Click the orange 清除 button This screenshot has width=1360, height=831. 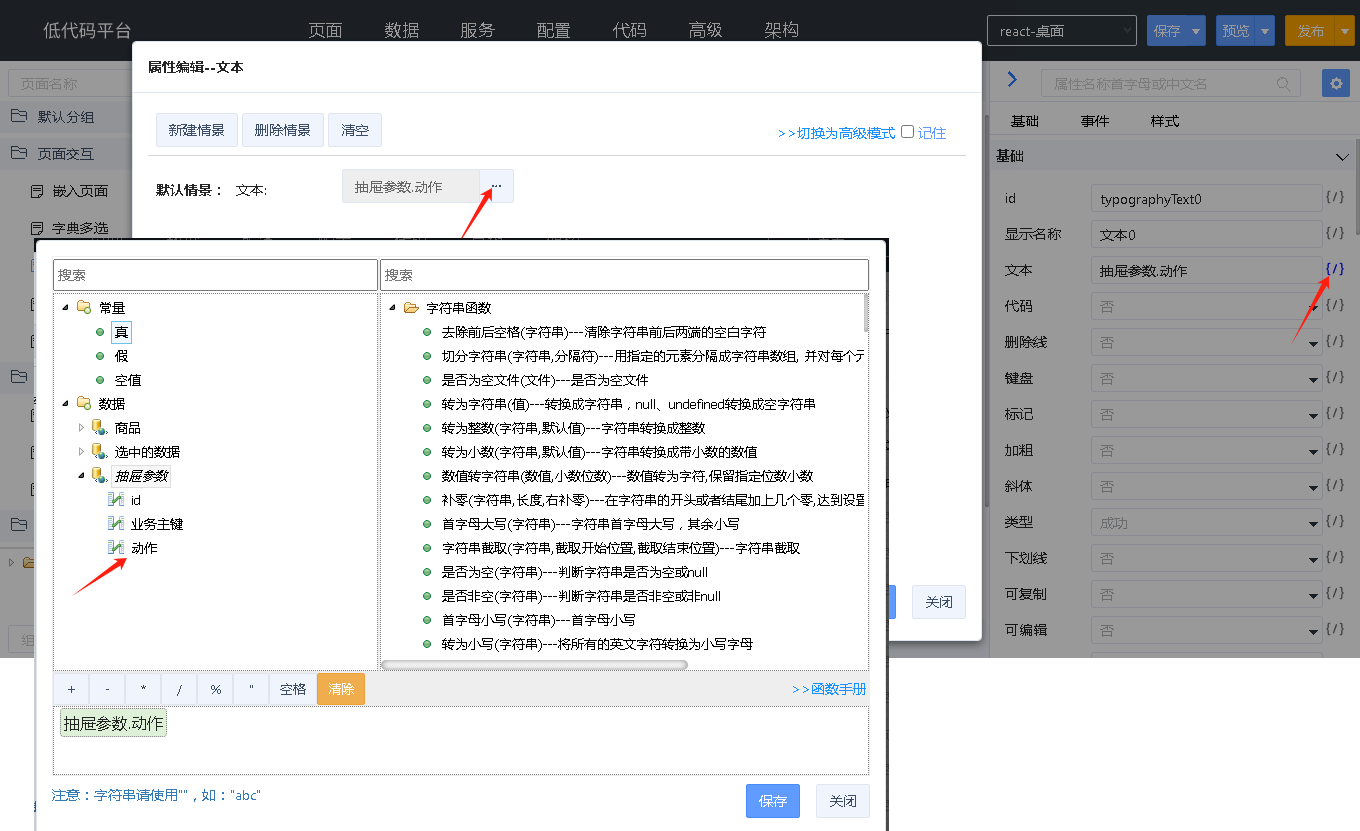pos(341,689)
